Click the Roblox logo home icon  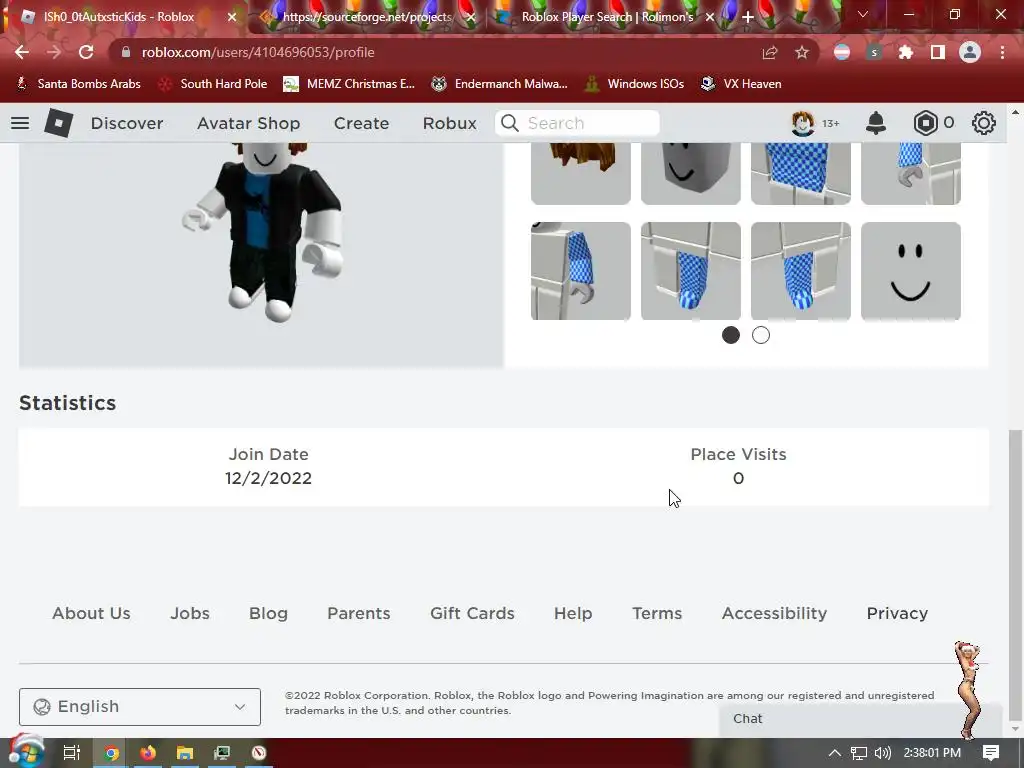click(58, 123)
